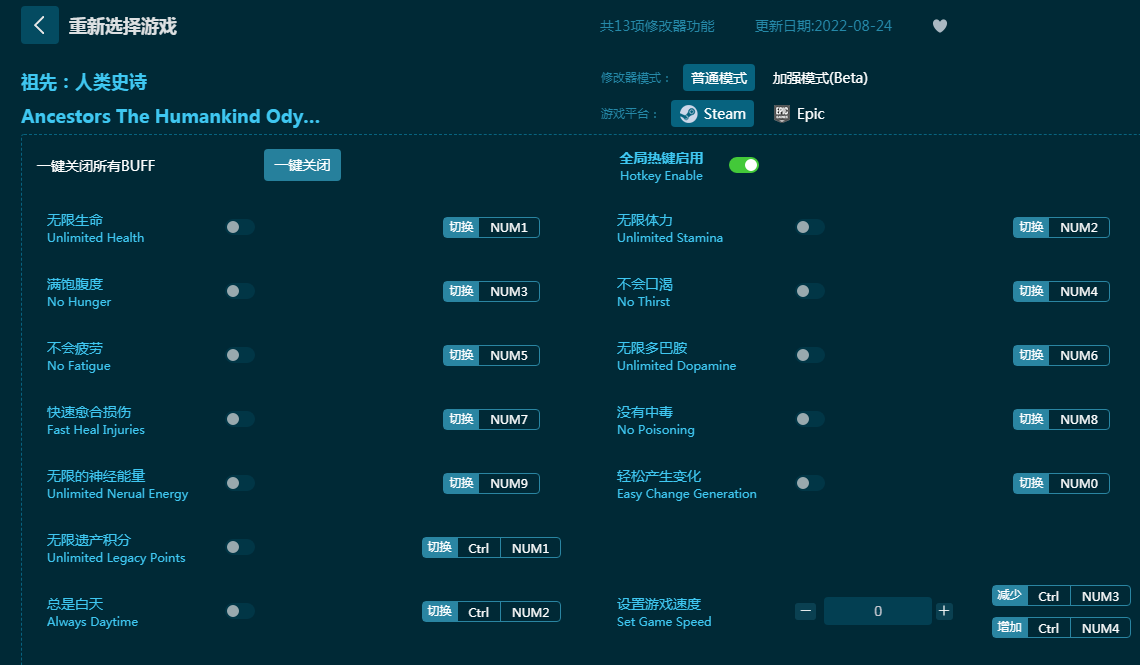Click the Ctrl key for Unlimited Legacy Points
This screenshot has width=1140, height=665.
pos(479,548)
